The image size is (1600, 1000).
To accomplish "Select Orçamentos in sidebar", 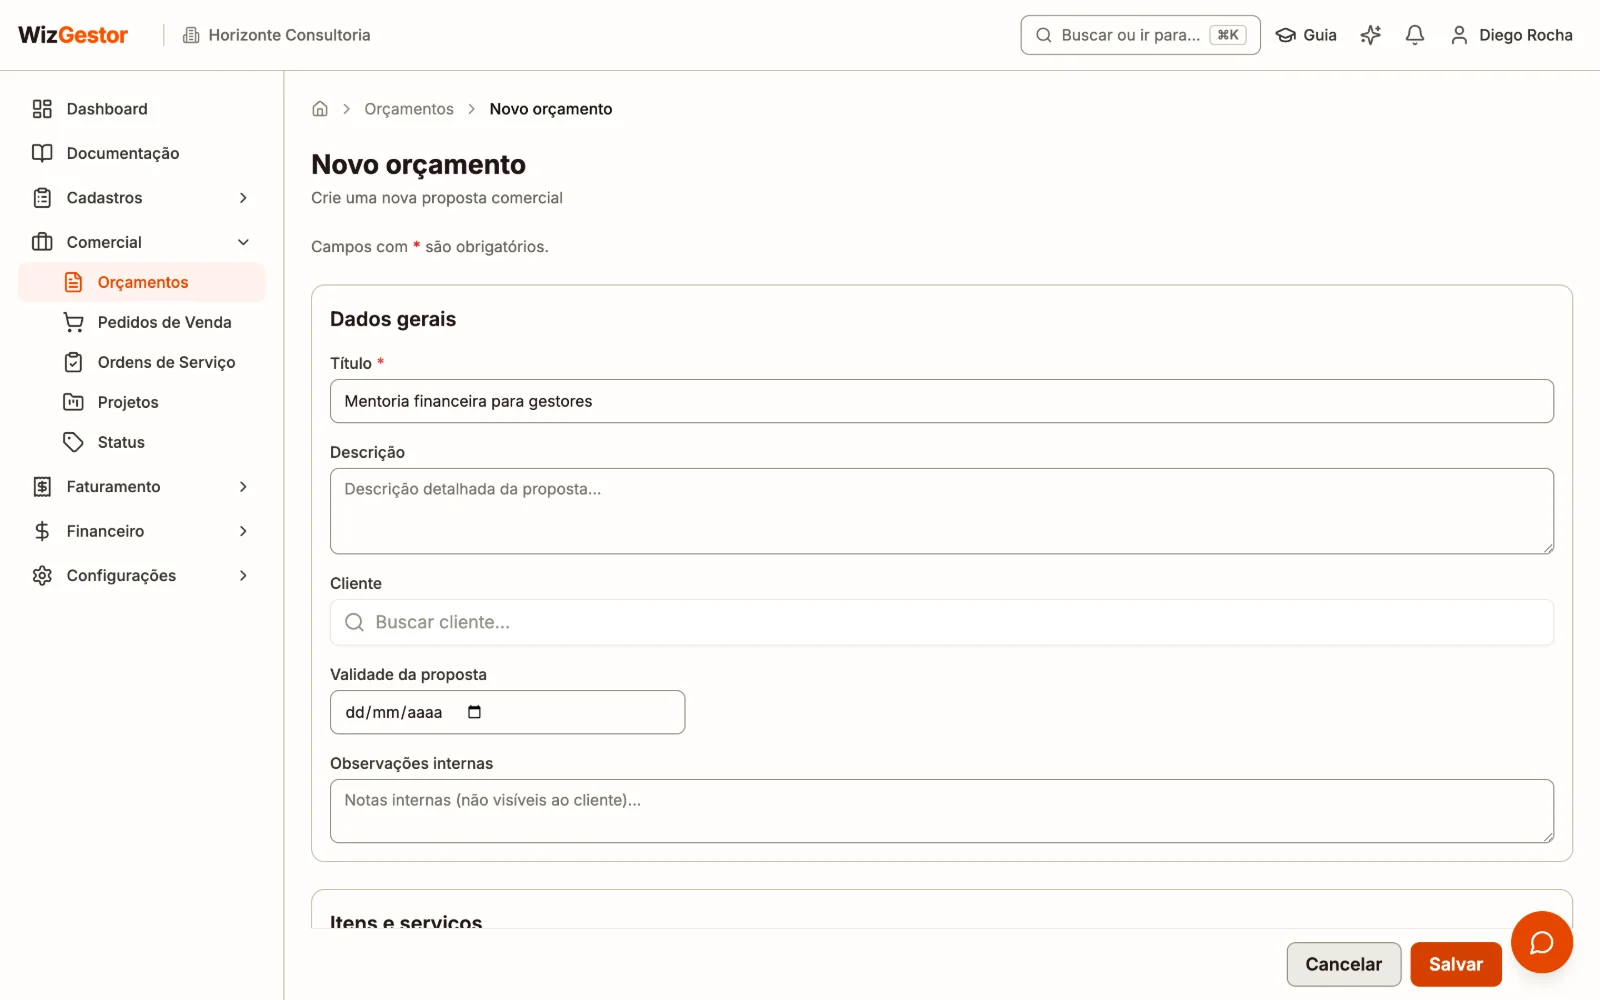I will (142, 282).
